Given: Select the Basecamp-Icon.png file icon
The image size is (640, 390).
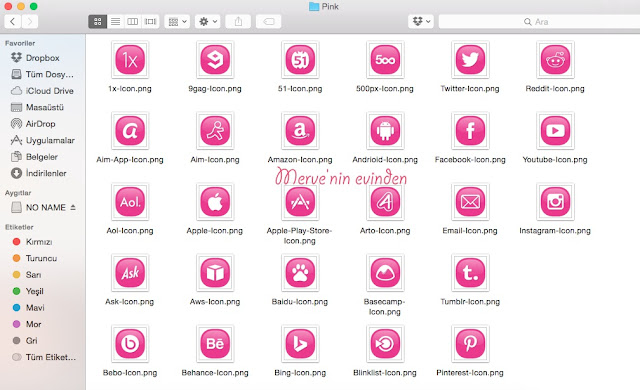Looking at the screenshot, I should [x=385, y=273].
